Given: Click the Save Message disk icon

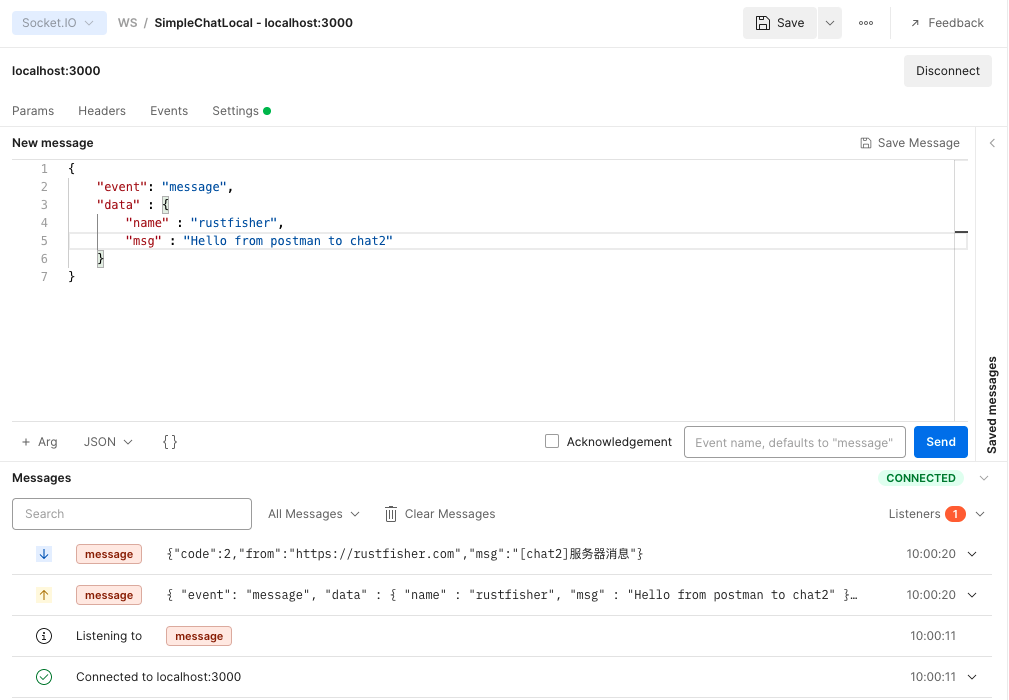Looking at the screenshot, I should click(x=866, y=143).
